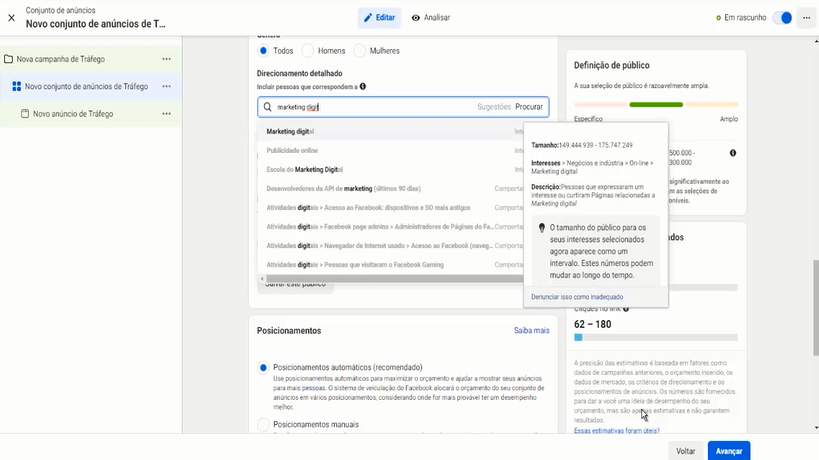Click the audience definition gauge bar
This screenshot has width=819, height=460.
pos(656,104)
